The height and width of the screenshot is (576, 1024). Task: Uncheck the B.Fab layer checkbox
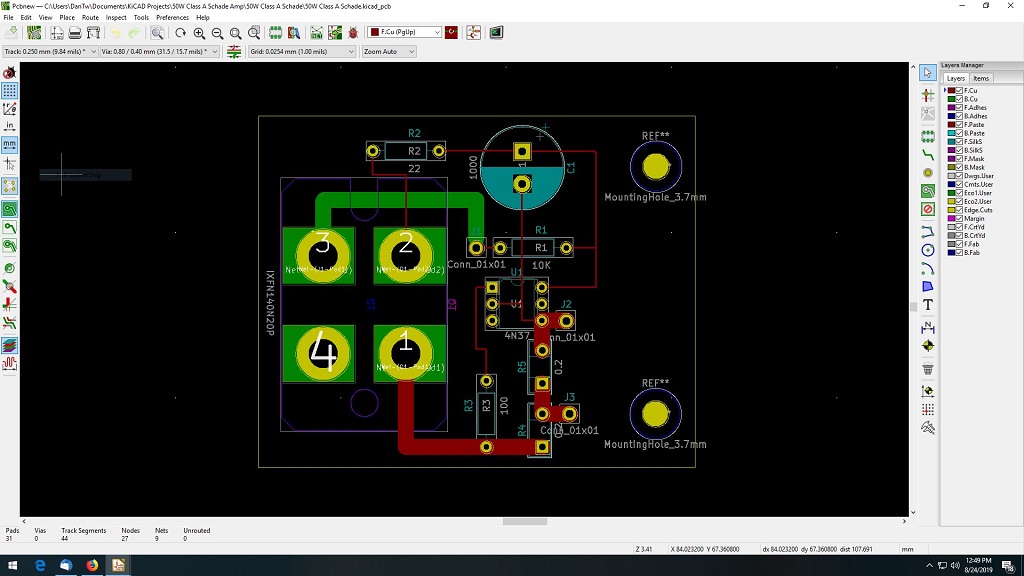959,253
